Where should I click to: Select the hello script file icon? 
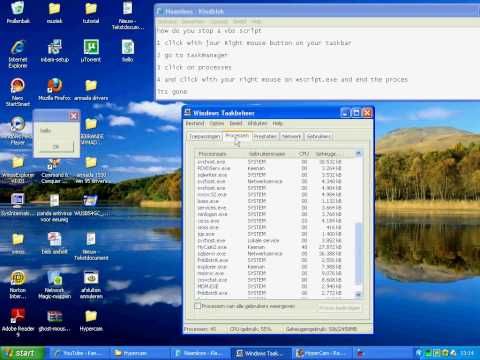tap(127, 51)
